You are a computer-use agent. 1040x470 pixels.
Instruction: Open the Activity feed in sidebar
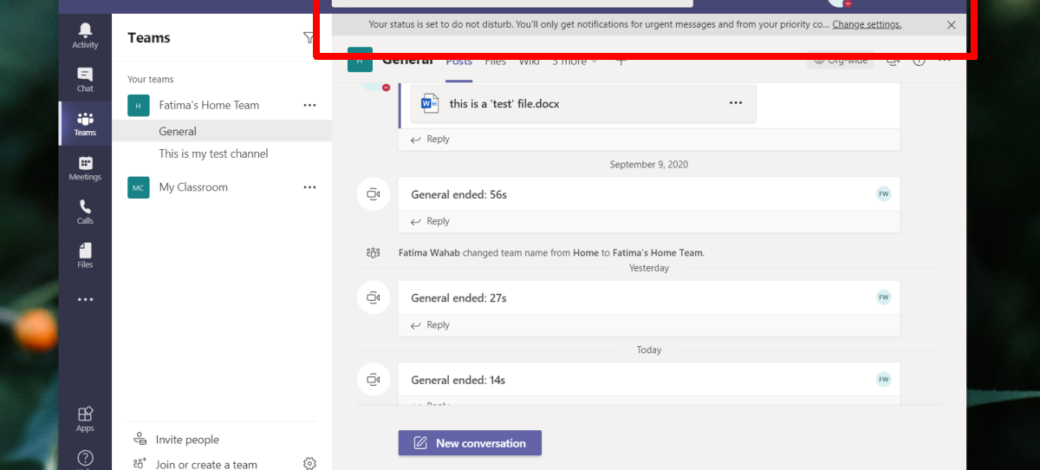(85, 35)
